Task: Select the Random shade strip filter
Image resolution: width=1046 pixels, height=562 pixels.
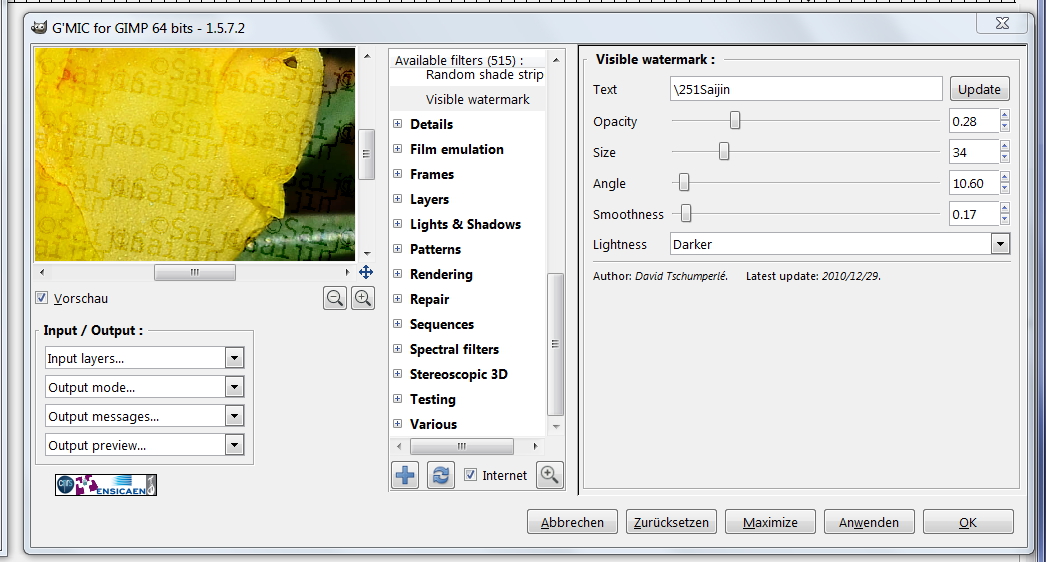Action: point(484,75)
